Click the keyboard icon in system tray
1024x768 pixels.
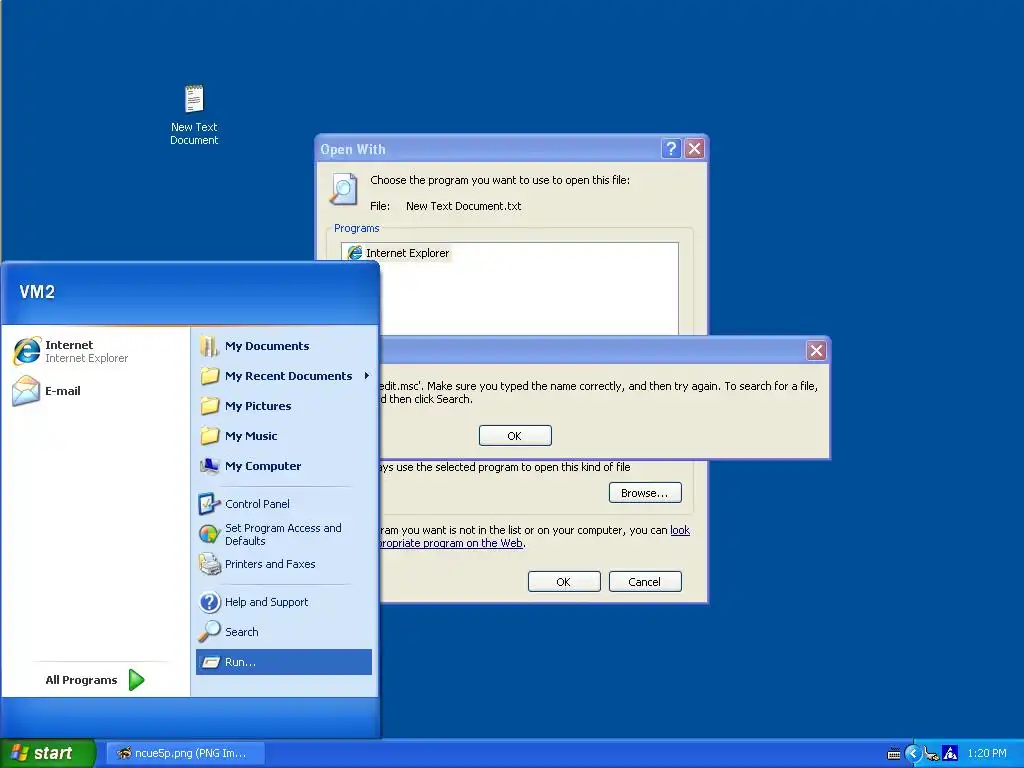click(x=893, y=754)
